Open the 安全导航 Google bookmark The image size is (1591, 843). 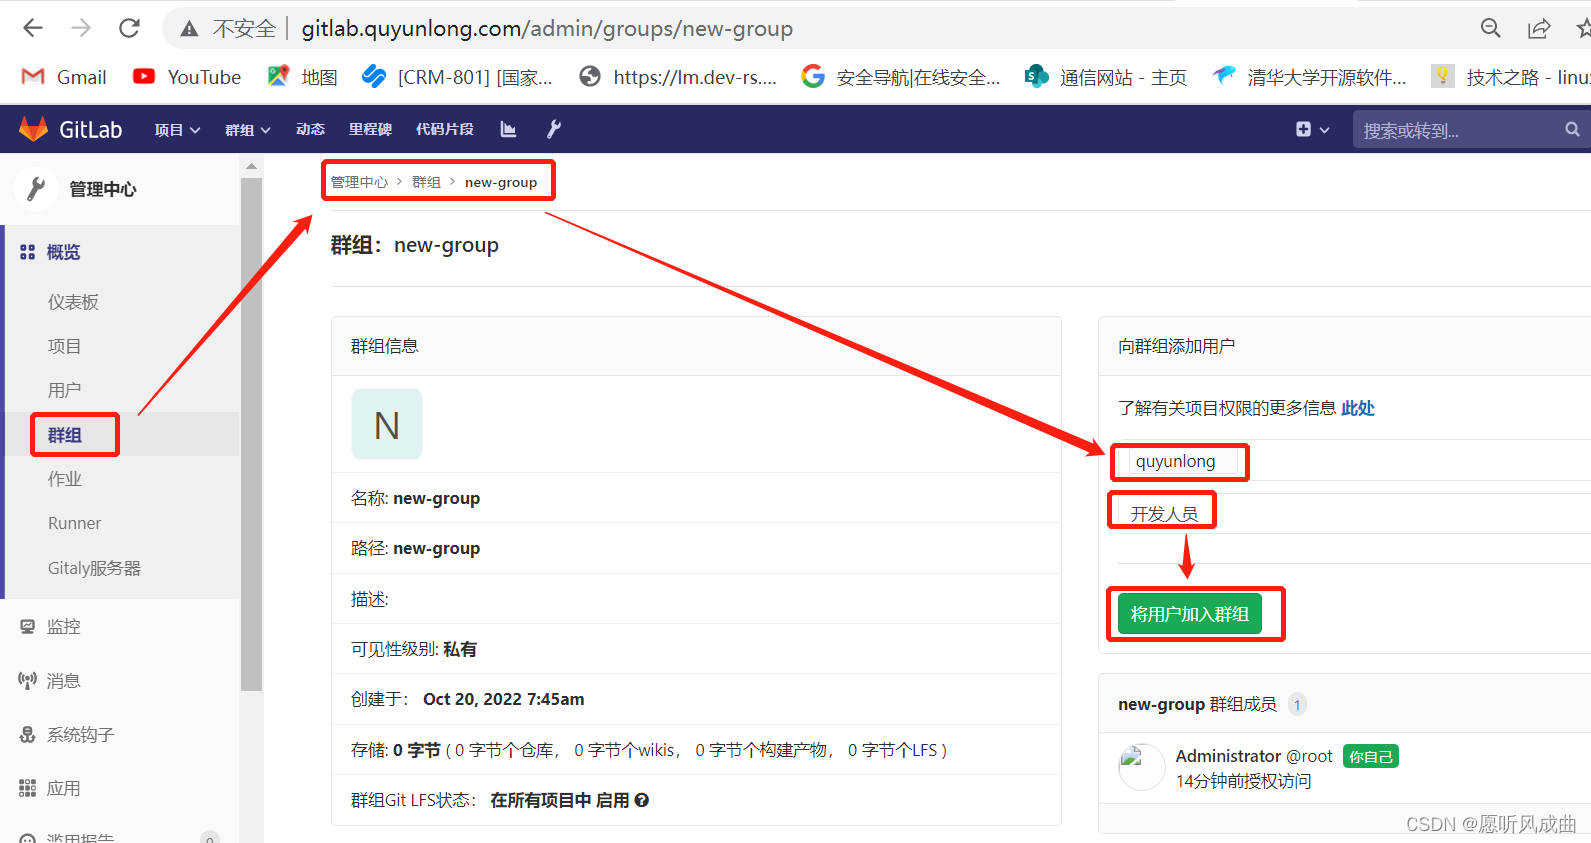(900, 77)
